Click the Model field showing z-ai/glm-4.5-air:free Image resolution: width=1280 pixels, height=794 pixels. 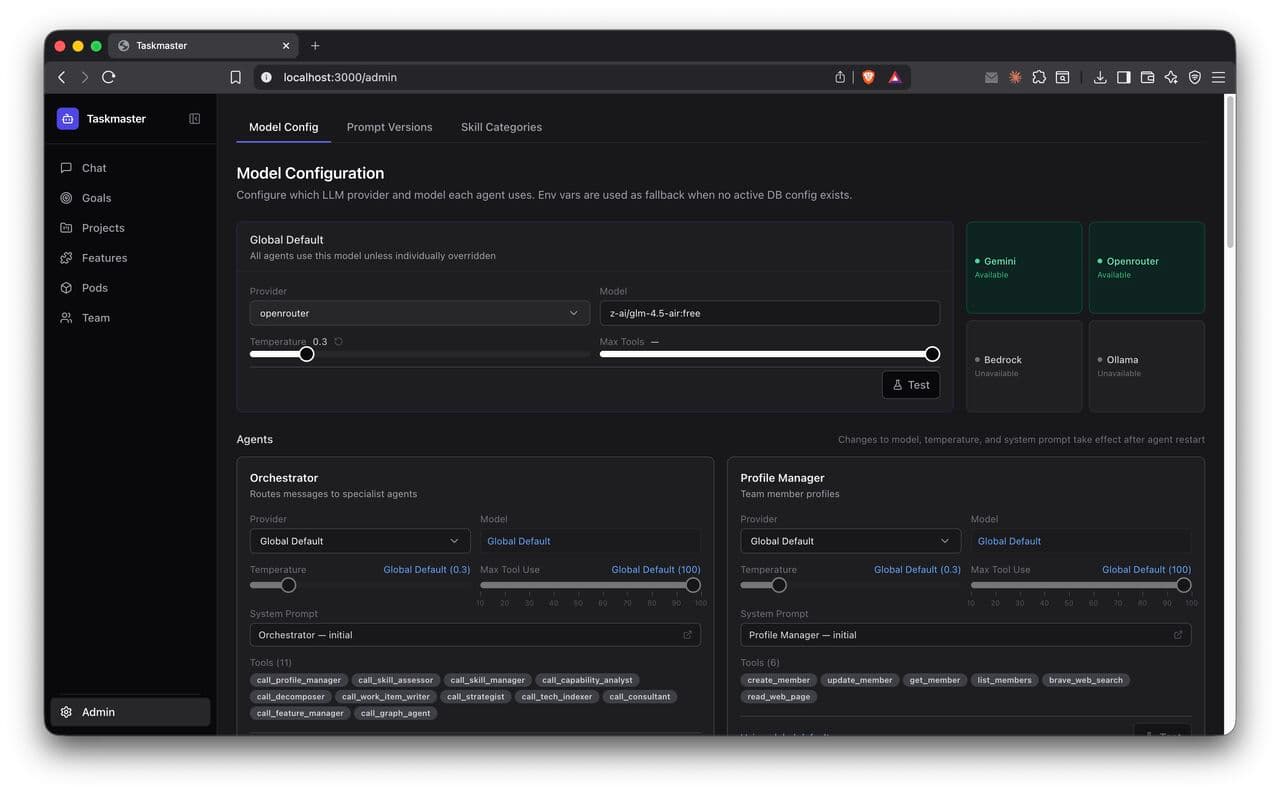click(x=769, y=312)
